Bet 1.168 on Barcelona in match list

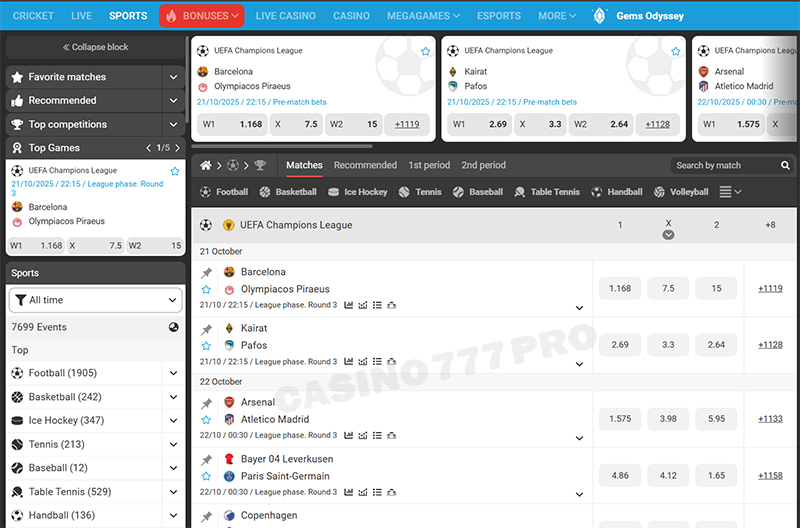pos(620,289)
